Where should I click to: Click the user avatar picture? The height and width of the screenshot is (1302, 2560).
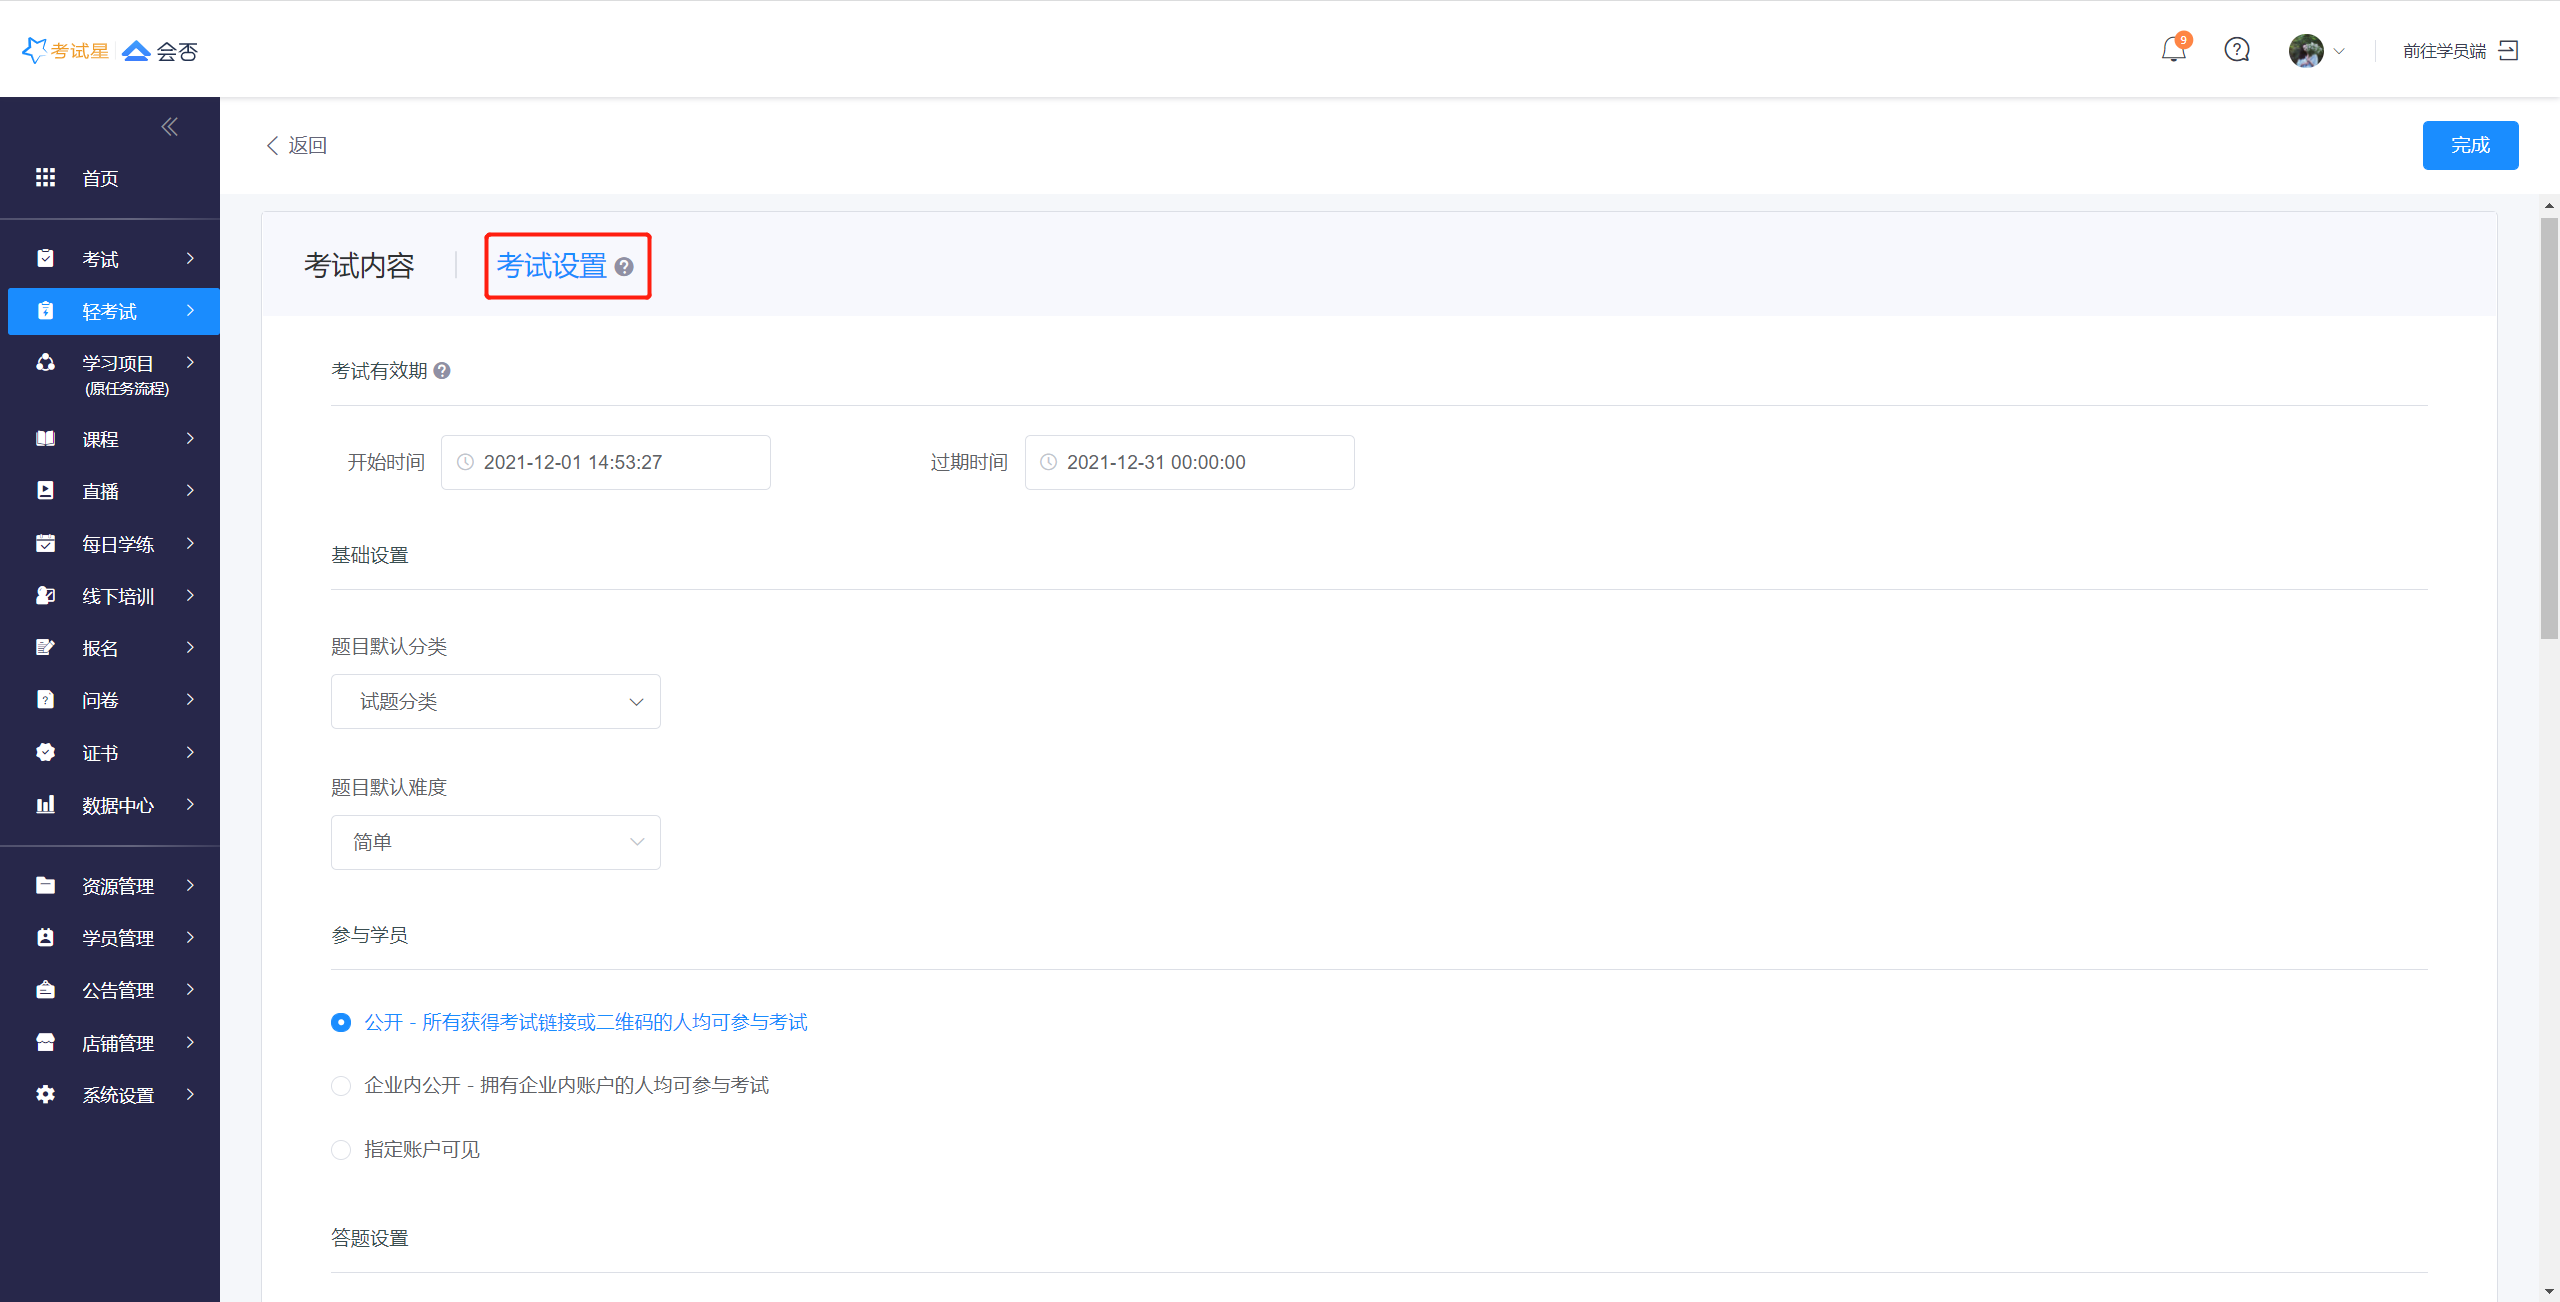coord(2305,51)
